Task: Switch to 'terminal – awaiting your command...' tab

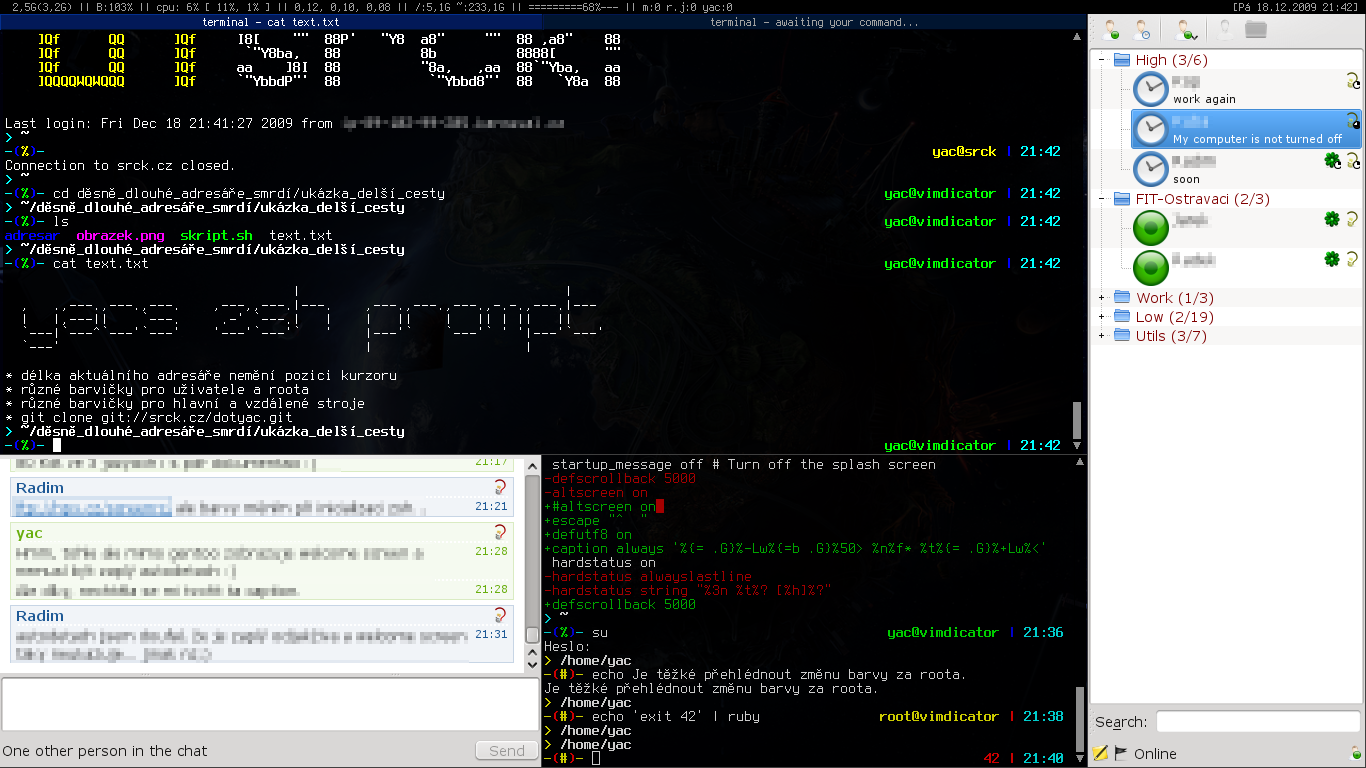Action: pos(814,22)
